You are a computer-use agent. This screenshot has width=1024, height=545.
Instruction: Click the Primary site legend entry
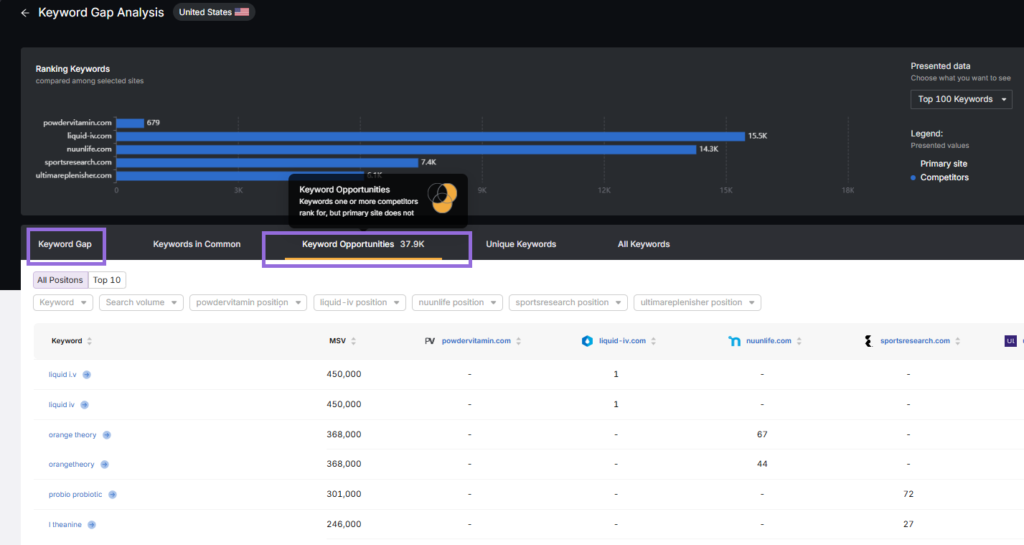click(x=944, y=164)
